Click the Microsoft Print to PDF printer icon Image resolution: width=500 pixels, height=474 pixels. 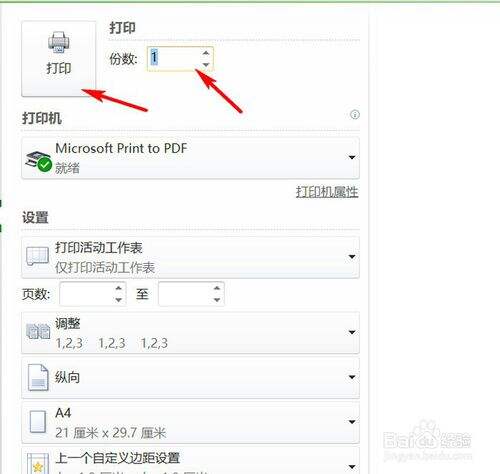pos(39,161)
